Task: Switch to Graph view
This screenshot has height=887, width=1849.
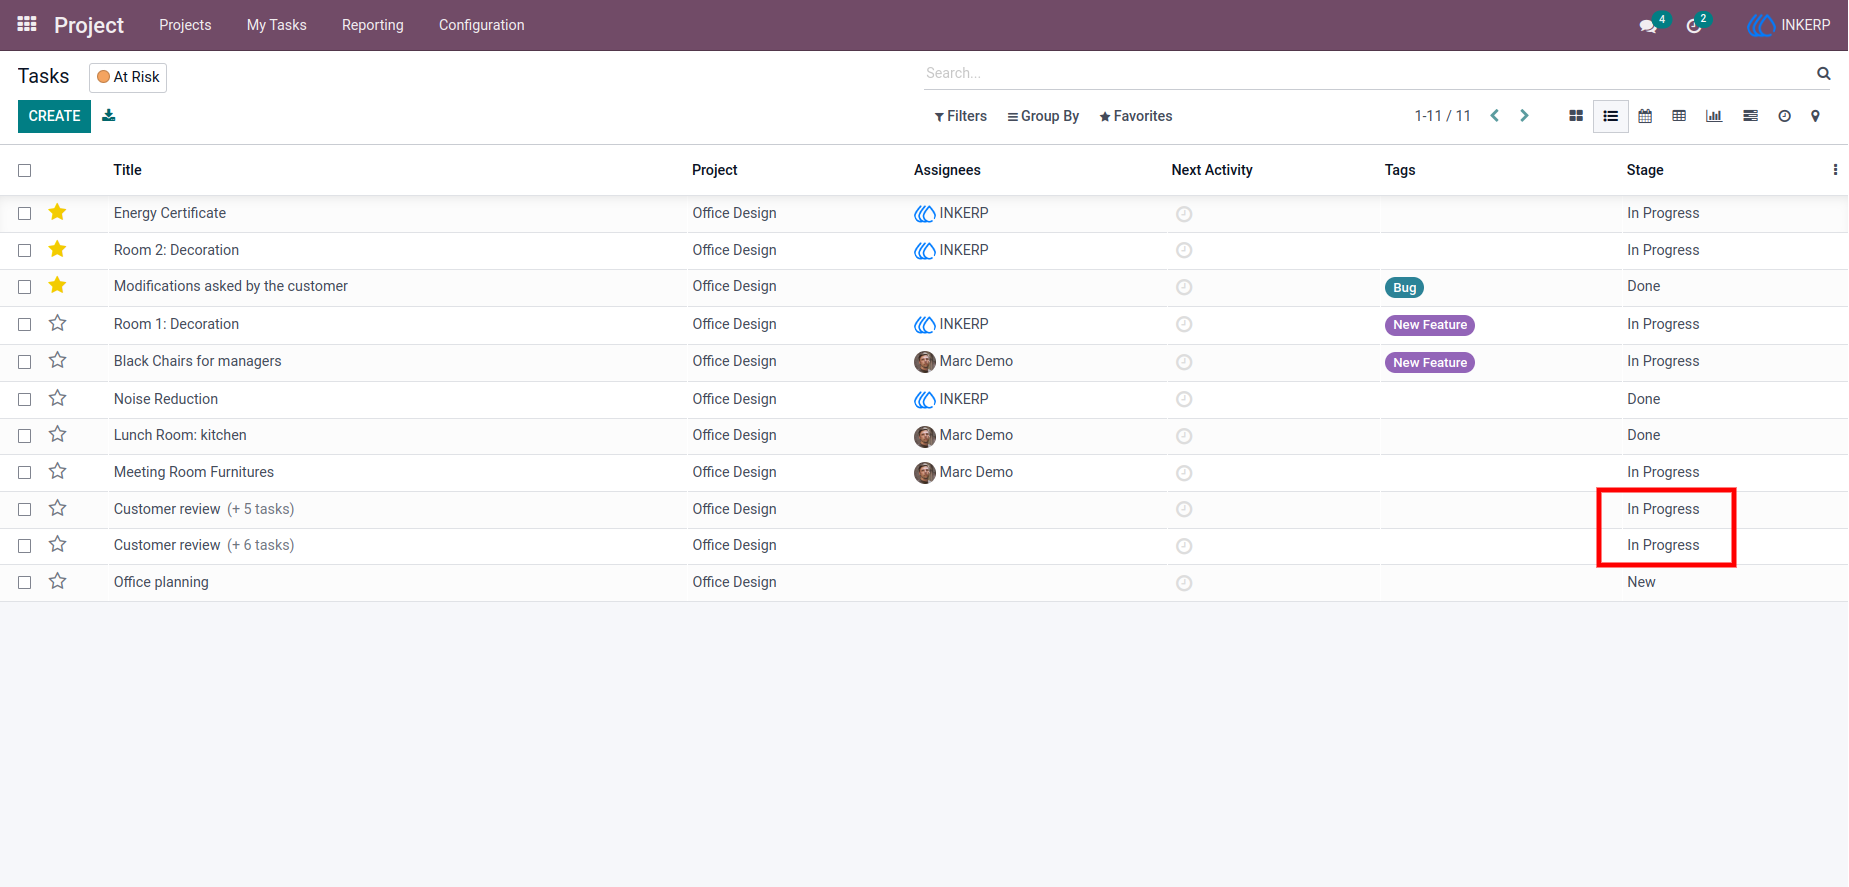Action: (1714, 116)
